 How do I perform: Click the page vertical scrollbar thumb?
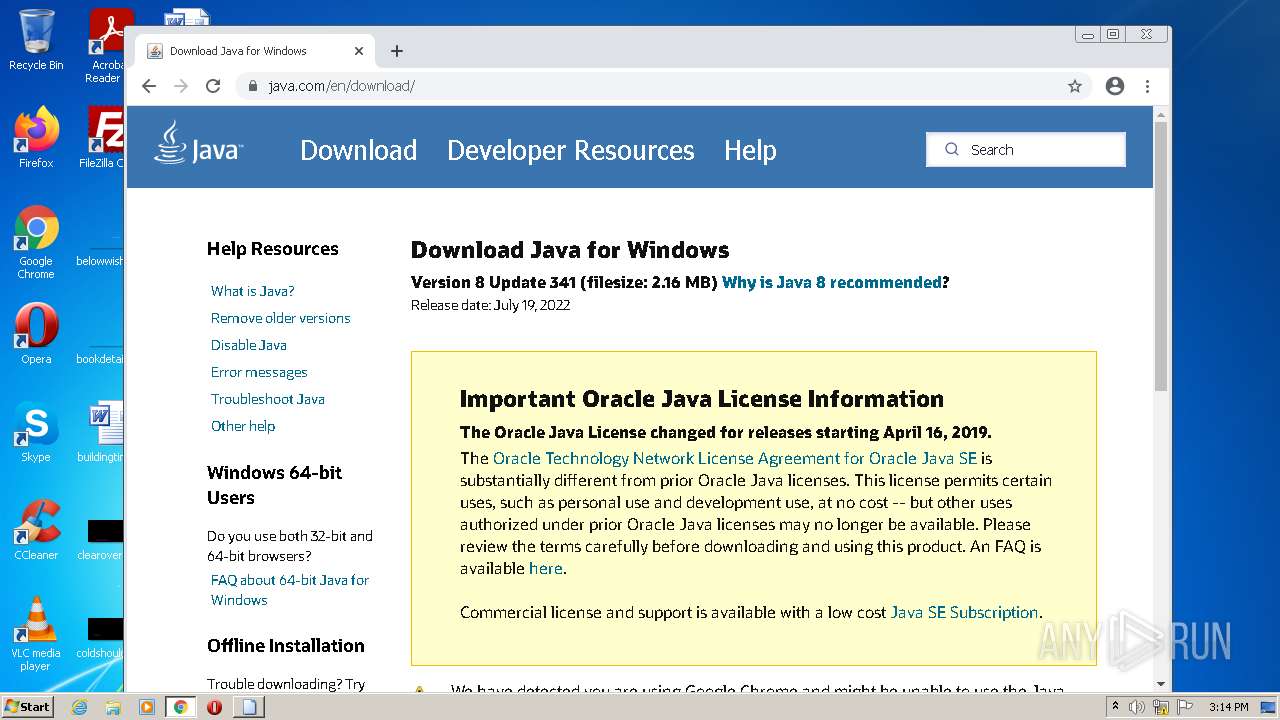point(1161,255)
